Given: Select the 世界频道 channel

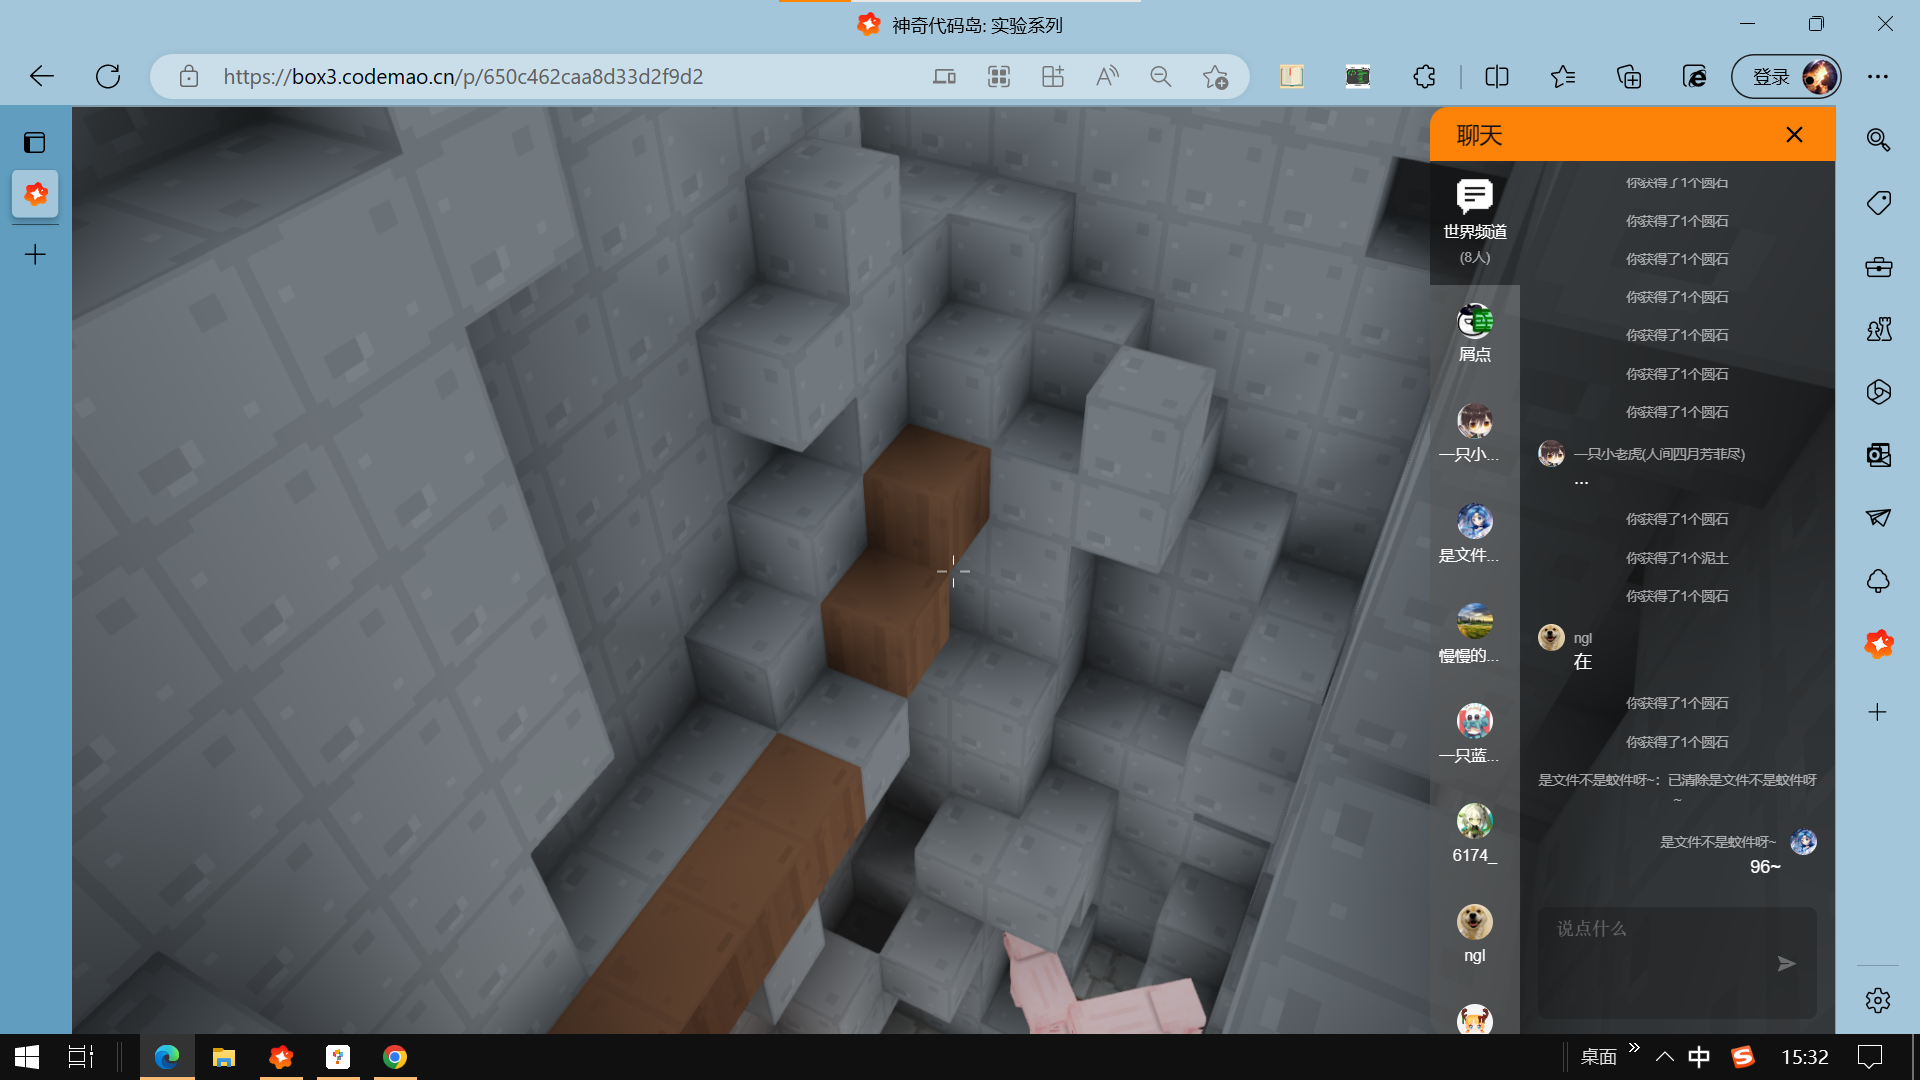Looking at the screenshot, I should point(1475,222).
